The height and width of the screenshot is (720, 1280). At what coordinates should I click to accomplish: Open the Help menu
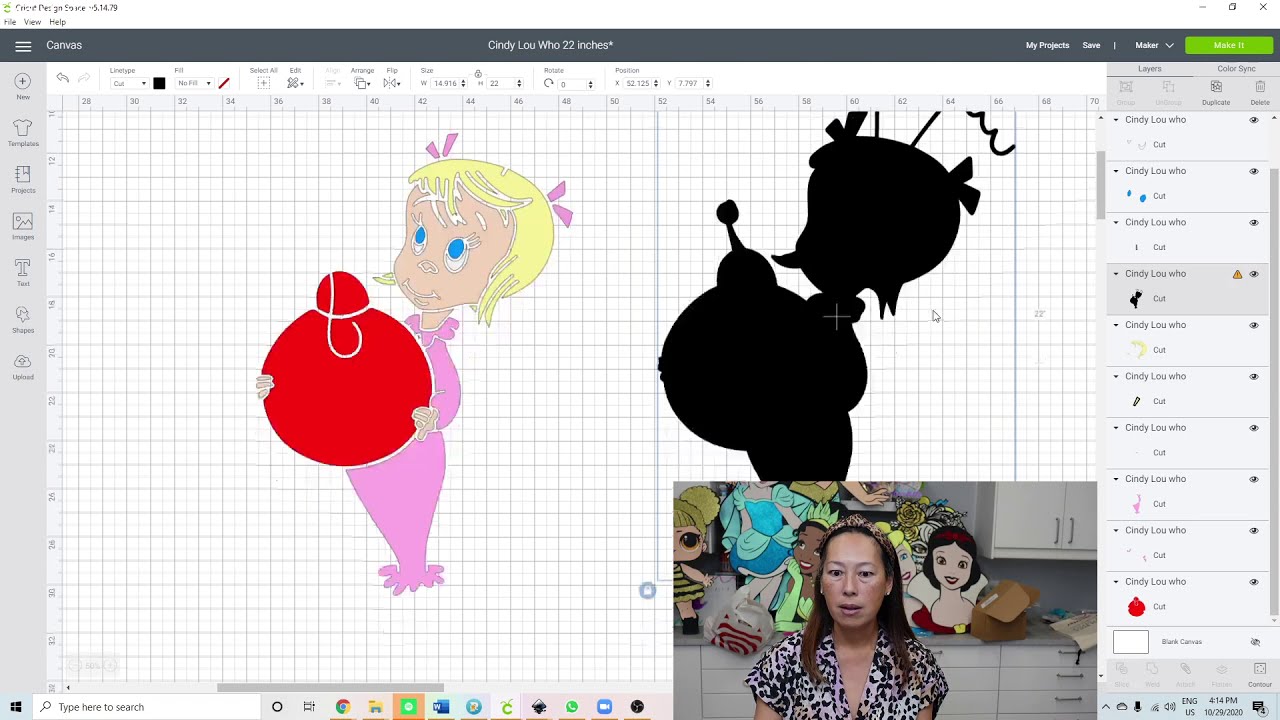pos(57,22)
